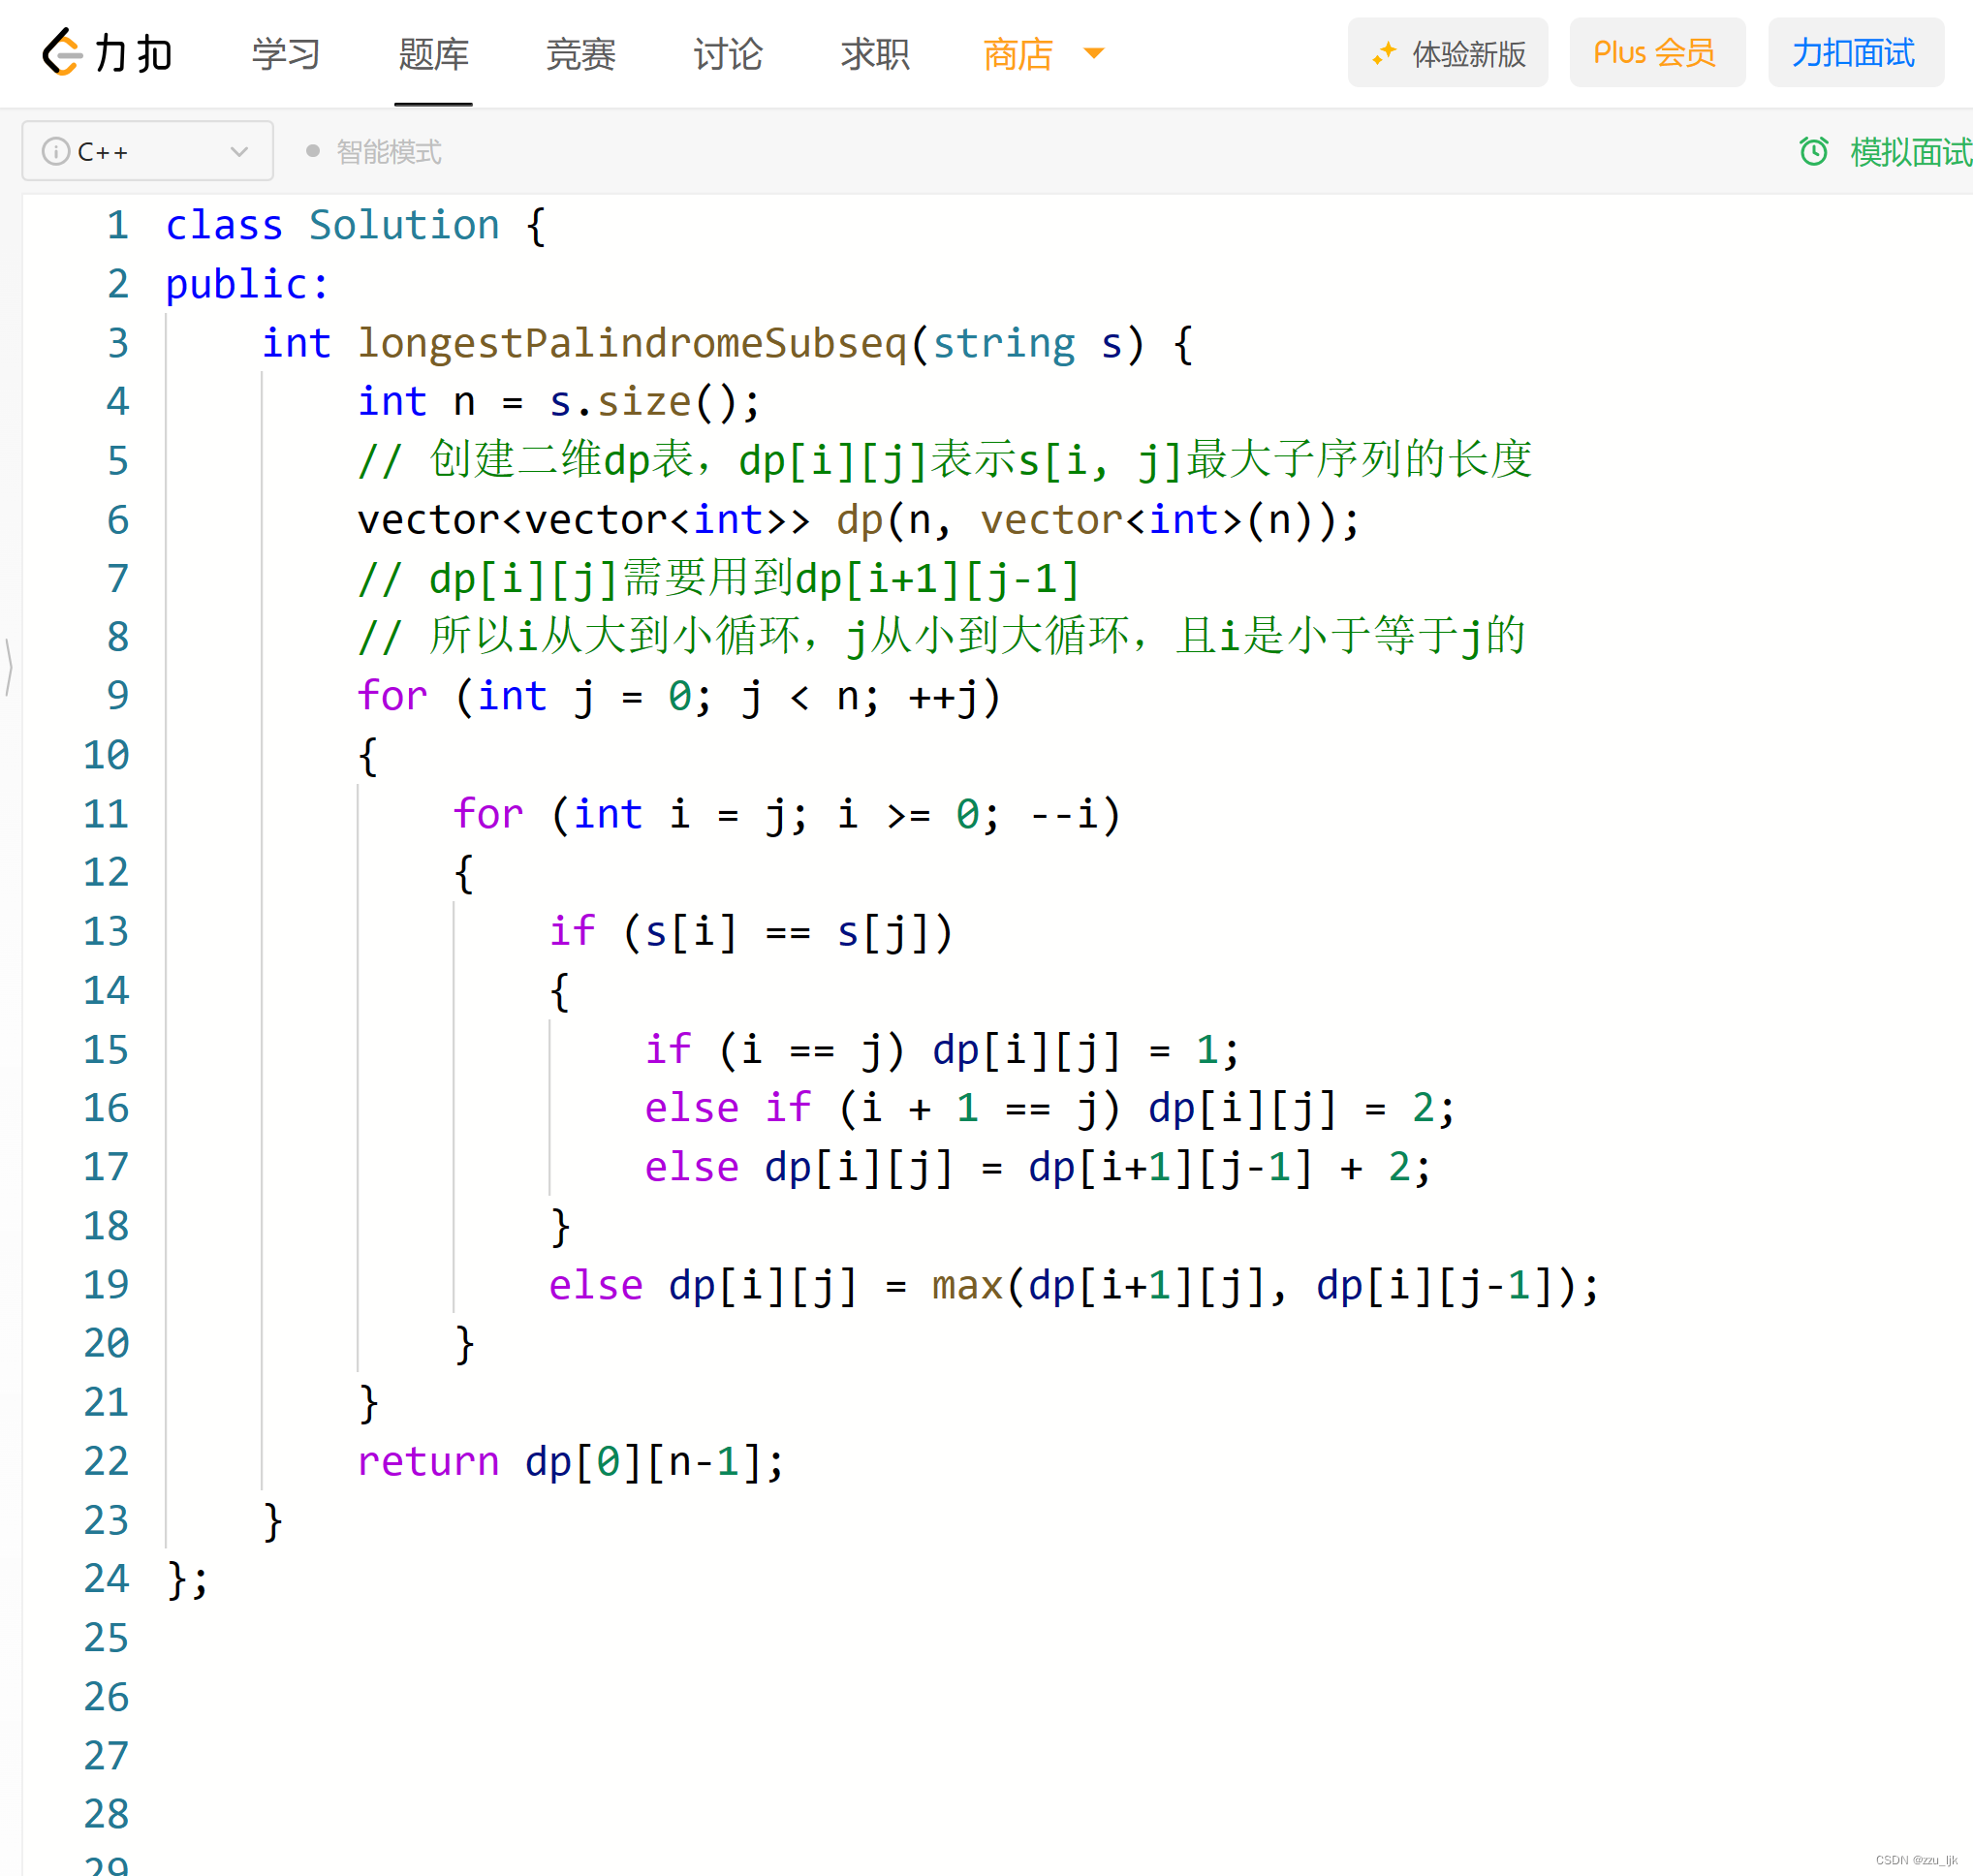Go to the 讨论 section
This screenshot has height=1876, width=1973.
728,53
